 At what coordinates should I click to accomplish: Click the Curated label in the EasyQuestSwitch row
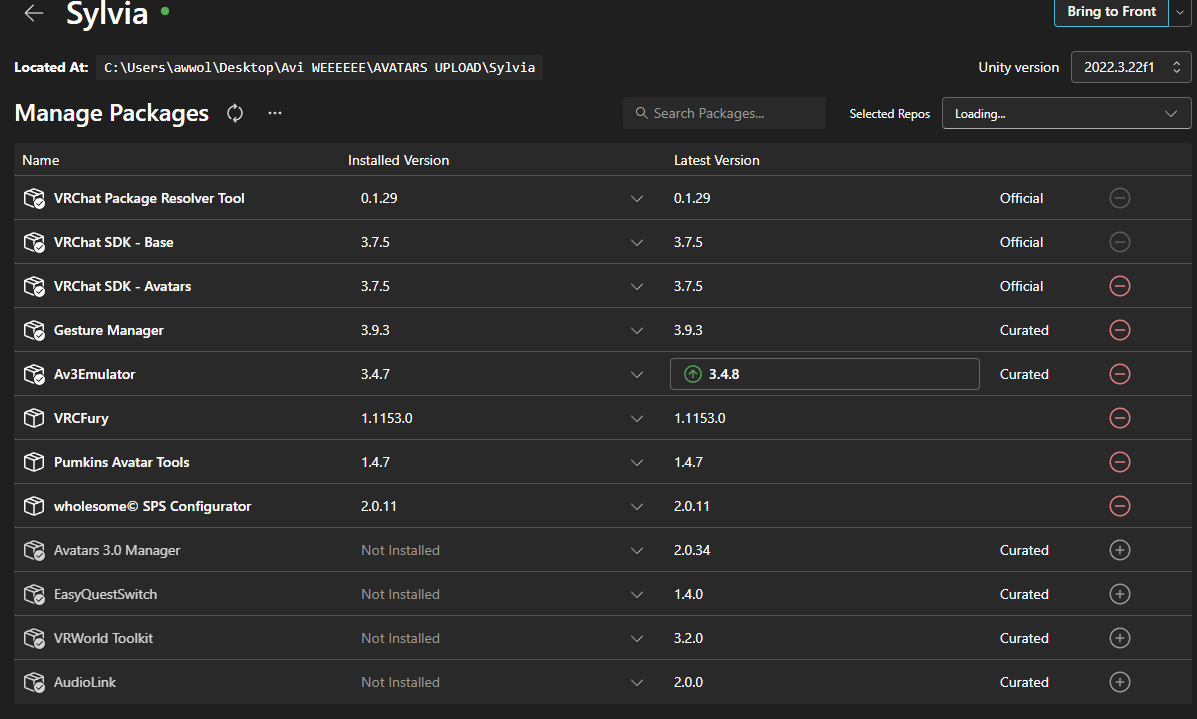[1024, 595]
